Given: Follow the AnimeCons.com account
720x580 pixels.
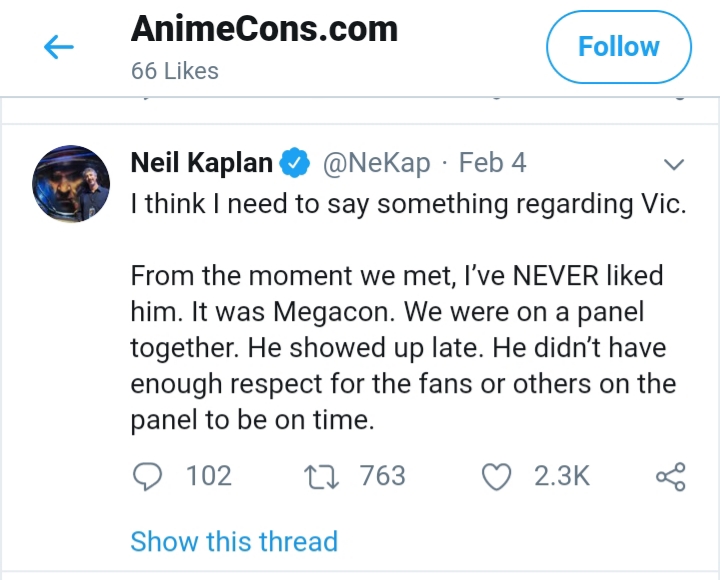Looking at the screenshot, I should click(619, 47).
